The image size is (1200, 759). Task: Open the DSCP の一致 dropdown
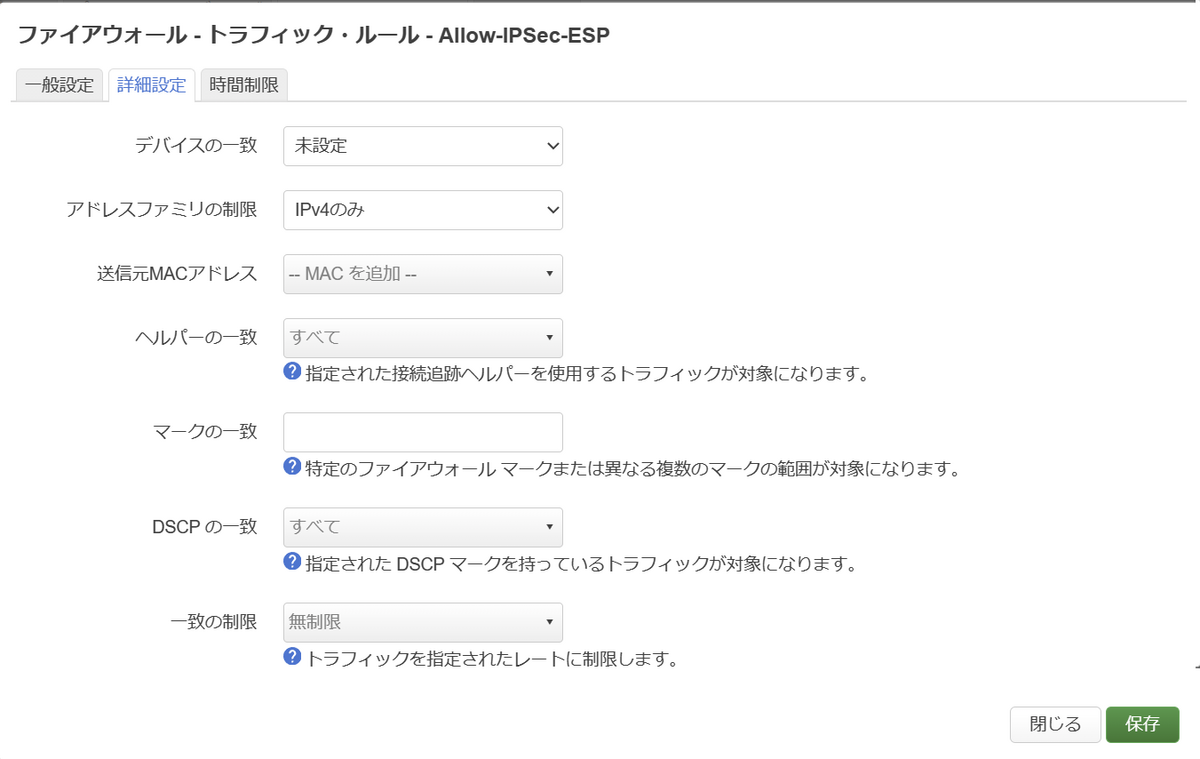coord(422,527)
